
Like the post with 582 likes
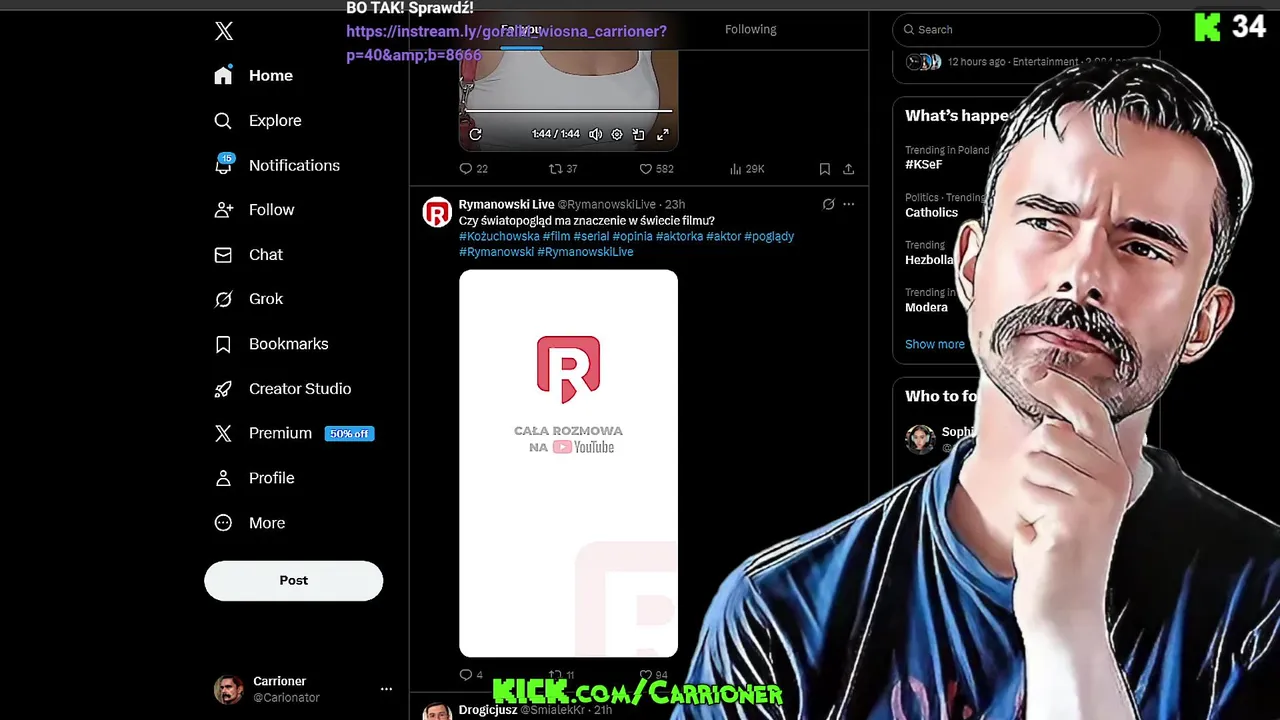pos(656,169)
